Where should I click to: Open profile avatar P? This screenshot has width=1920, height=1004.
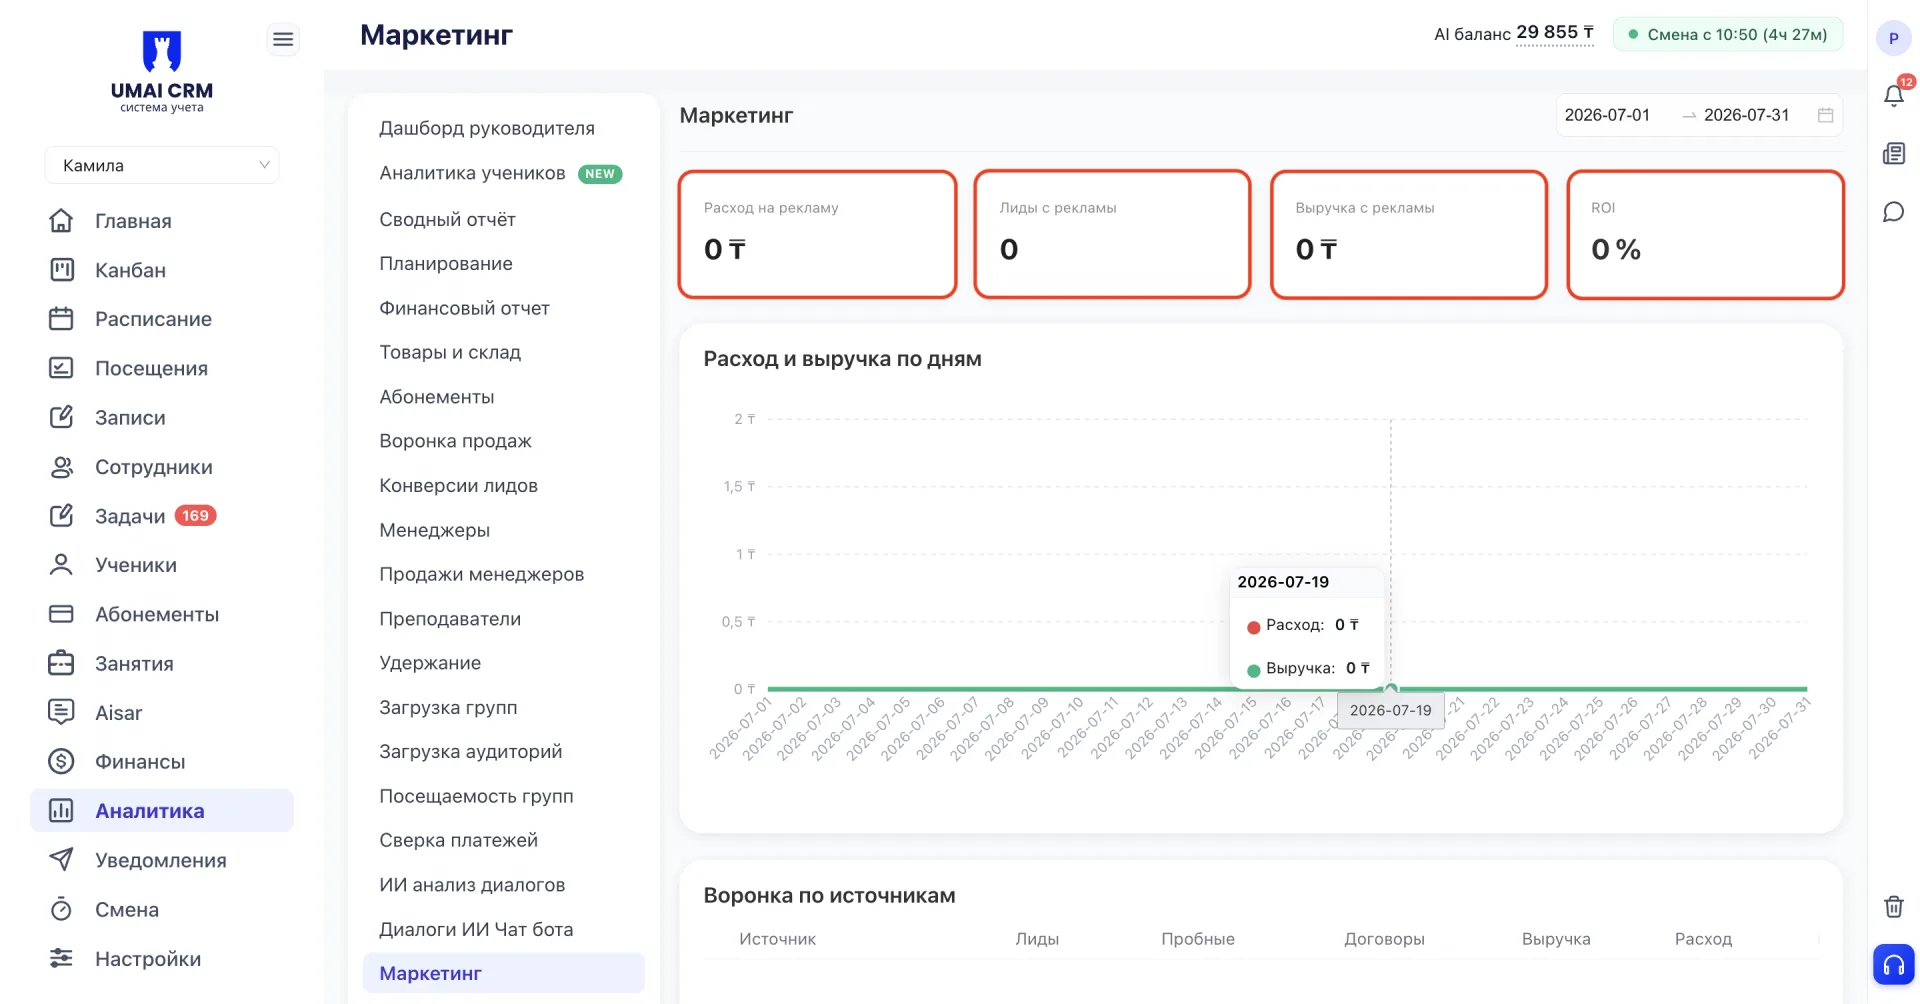1894,38
